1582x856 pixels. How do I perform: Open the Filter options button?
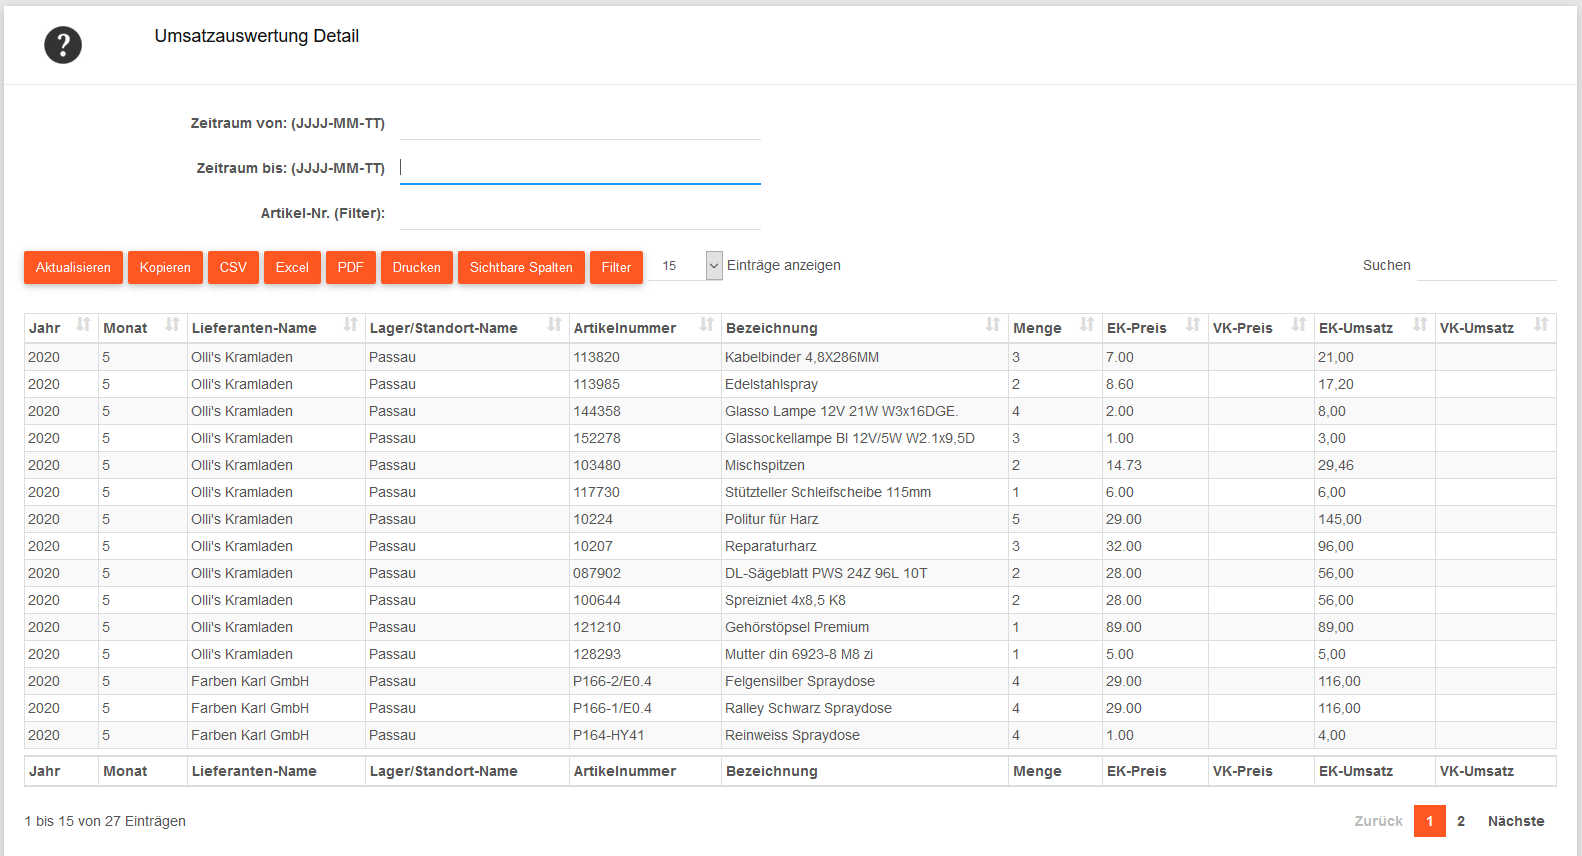point(616,268)
